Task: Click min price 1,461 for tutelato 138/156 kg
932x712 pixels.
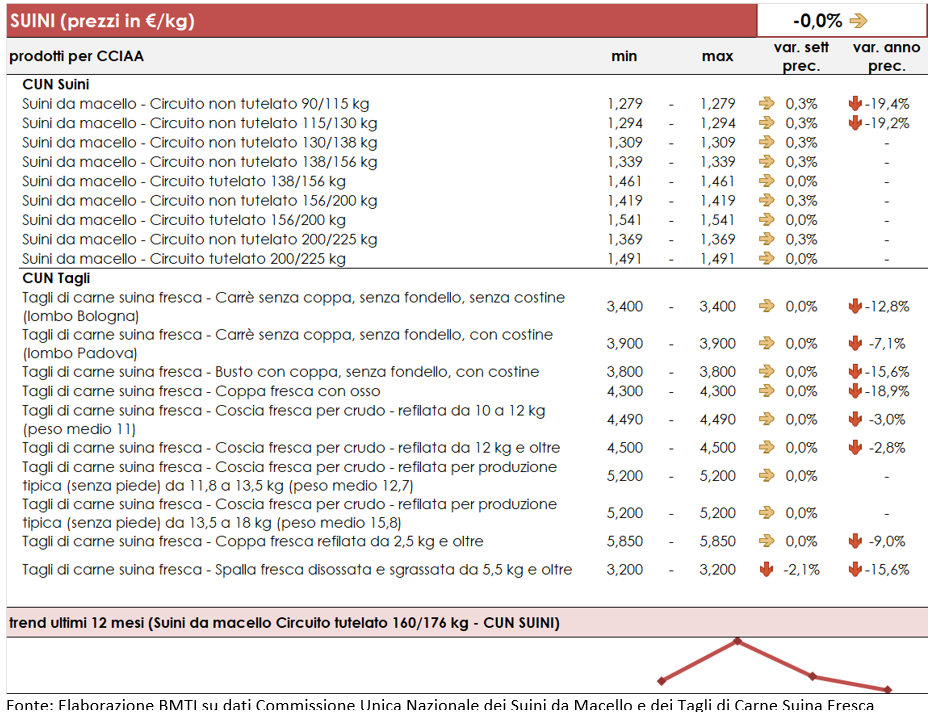Action: (x=625, y=181)
